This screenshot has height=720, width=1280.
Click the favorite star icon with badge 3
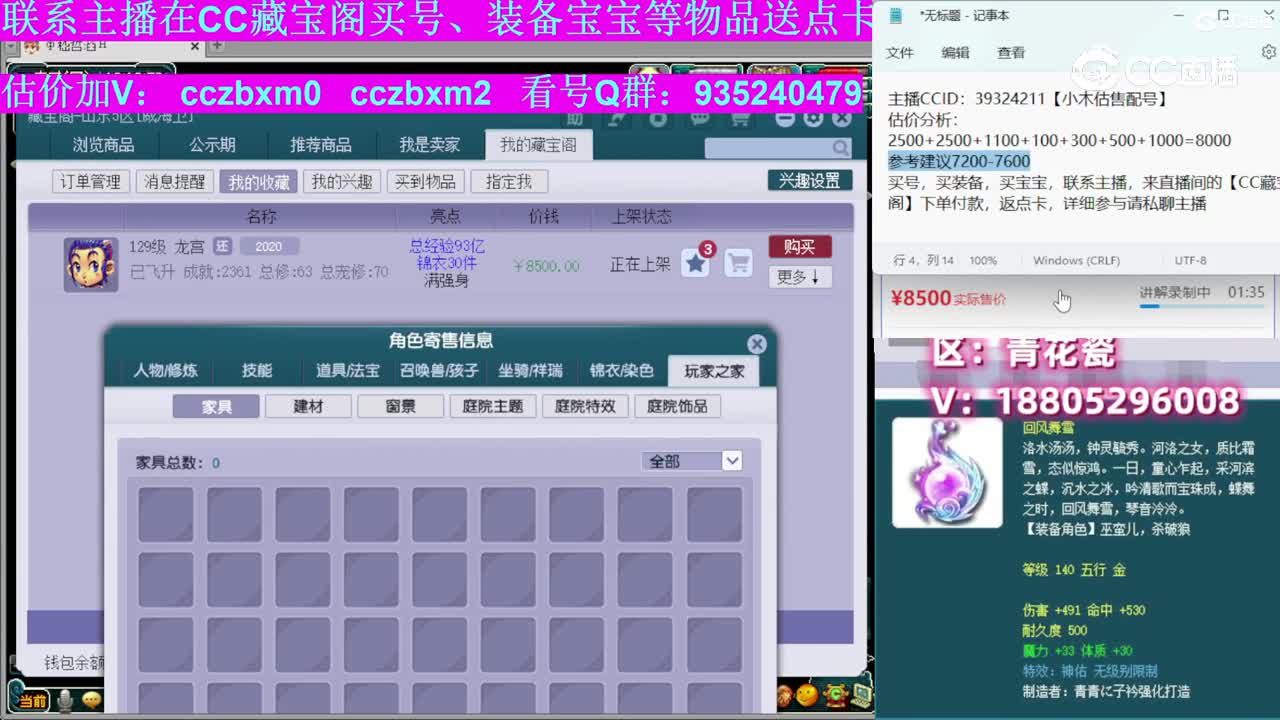[x=695, y=263]
